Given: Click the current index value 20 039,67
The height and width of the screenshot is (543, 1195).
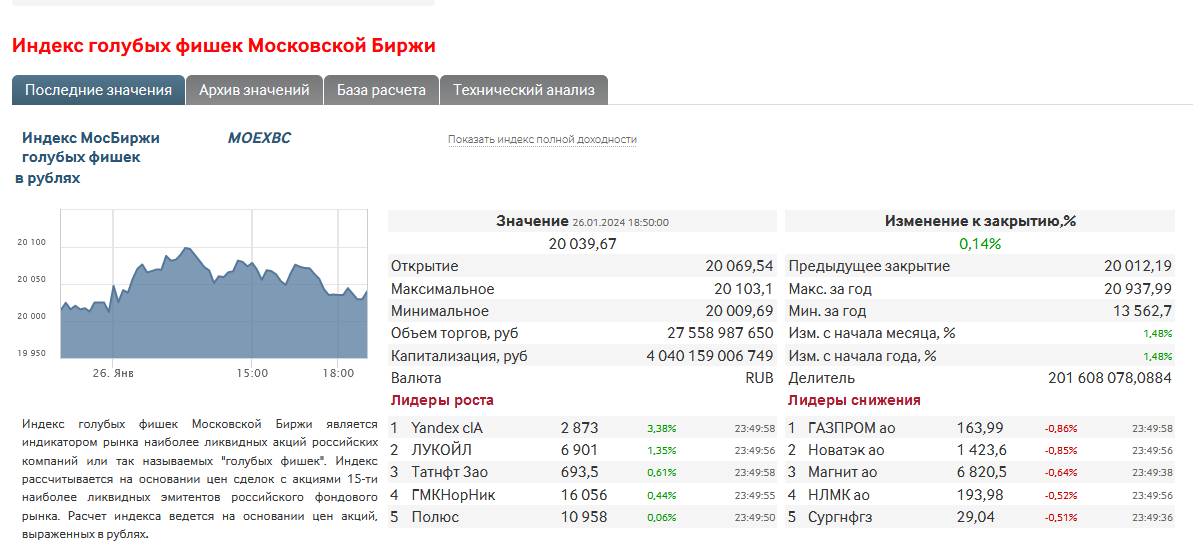Looking at the screenshot, I should pyautogui.click(x=582, y=244).
